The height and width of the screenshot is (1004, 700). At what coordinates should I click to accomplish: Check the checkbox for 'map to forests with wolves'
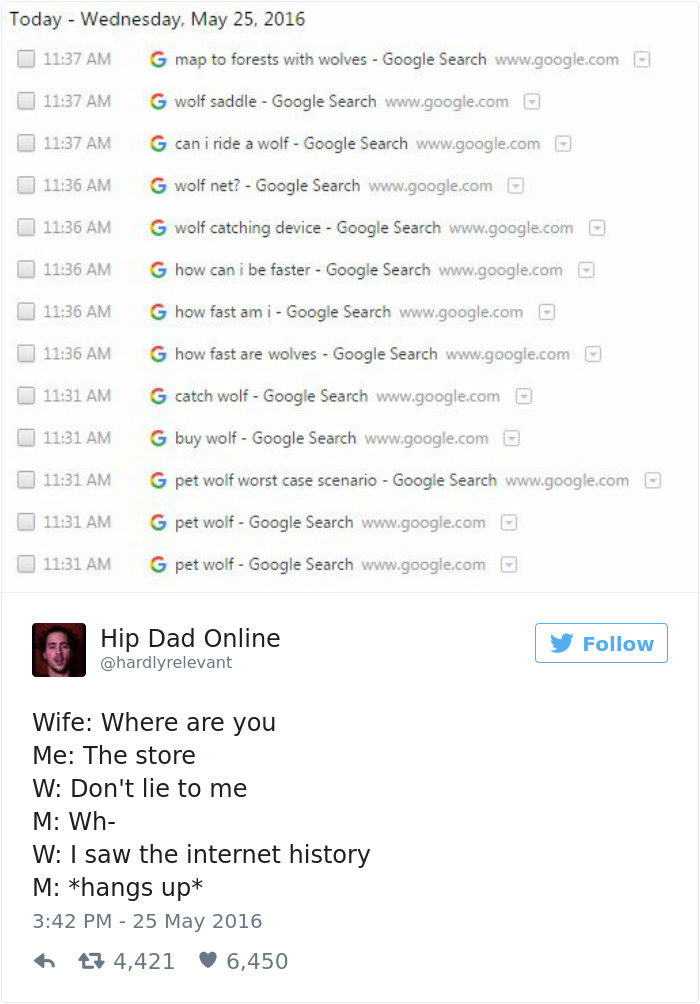[24, 59]
